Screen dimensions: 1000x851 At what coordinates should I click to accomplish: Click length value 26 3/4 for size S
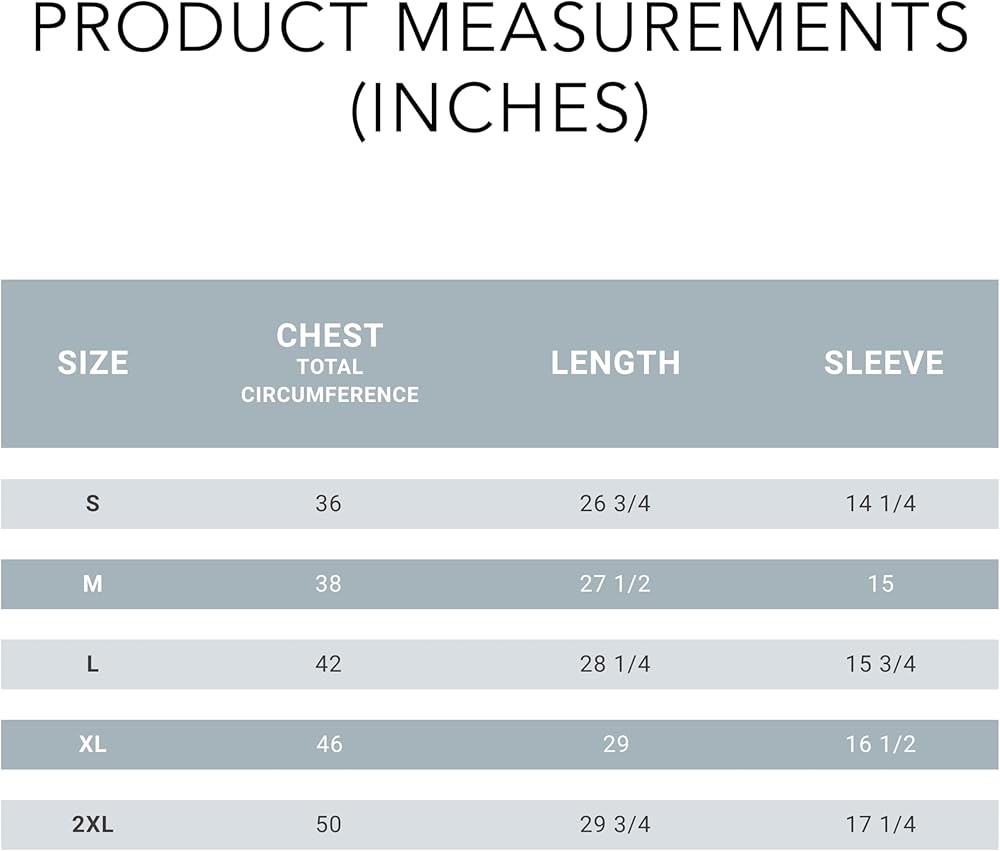(x=615, y=504)
